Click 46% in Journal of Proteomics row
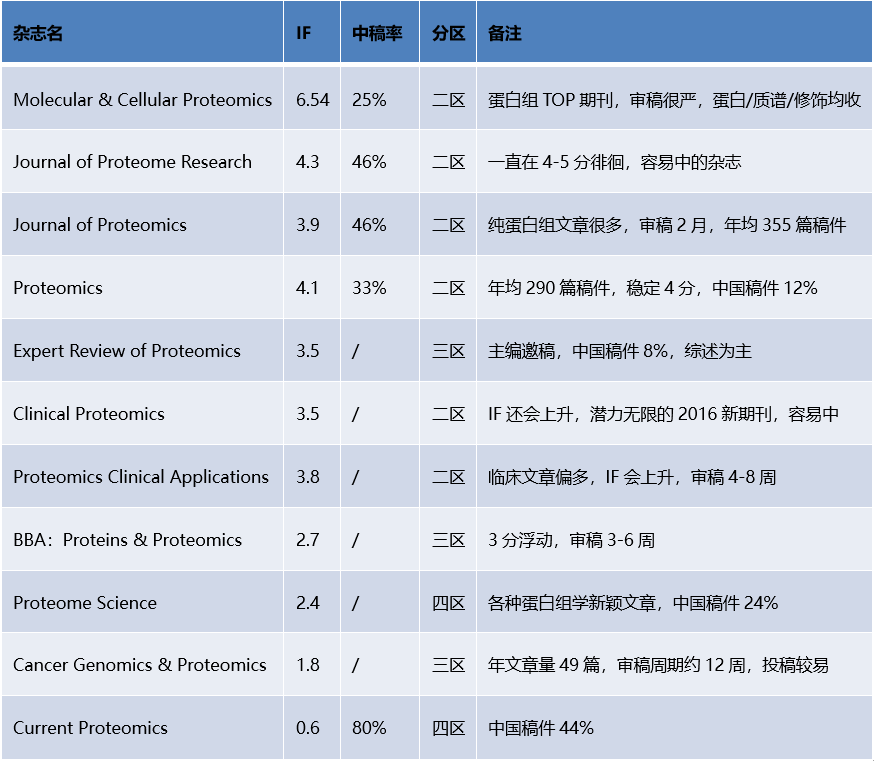 pos(369,225)
